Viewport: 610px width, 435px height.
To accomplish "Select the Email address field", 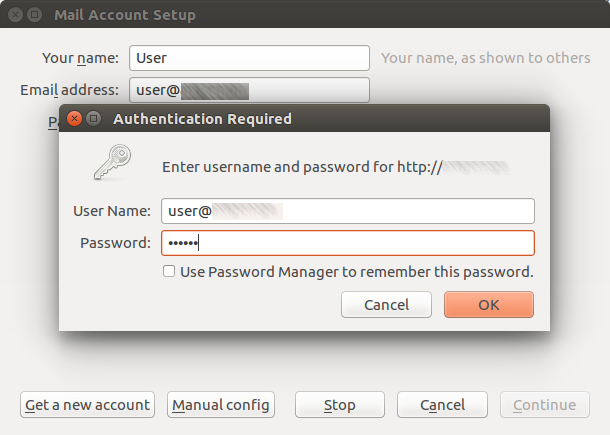I will click(x=249, y=90).
